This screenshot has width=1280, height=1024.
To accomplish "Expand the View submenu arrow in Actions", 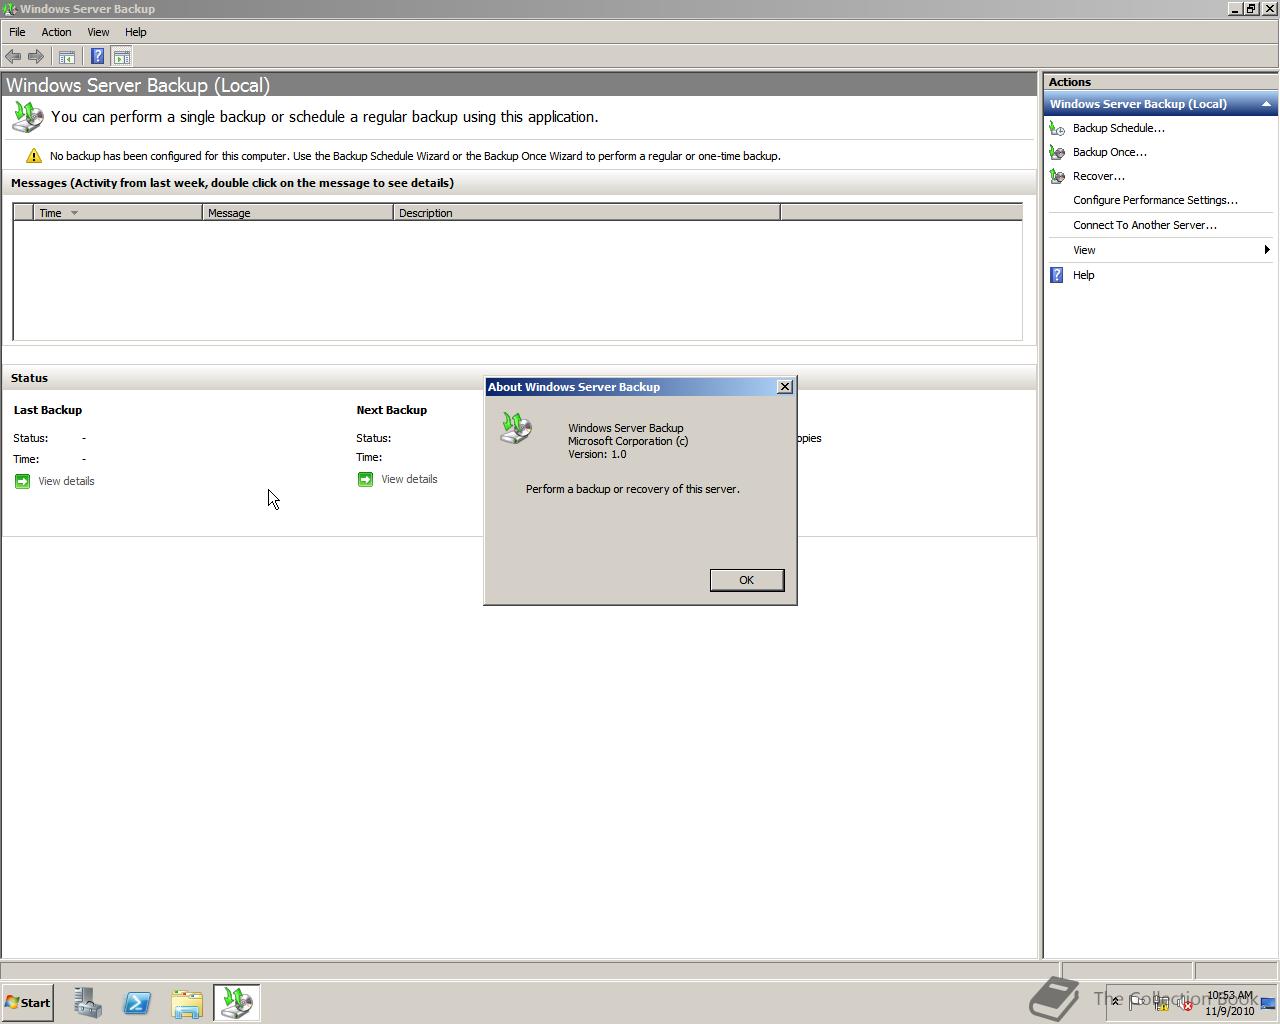I will 1267,250.
